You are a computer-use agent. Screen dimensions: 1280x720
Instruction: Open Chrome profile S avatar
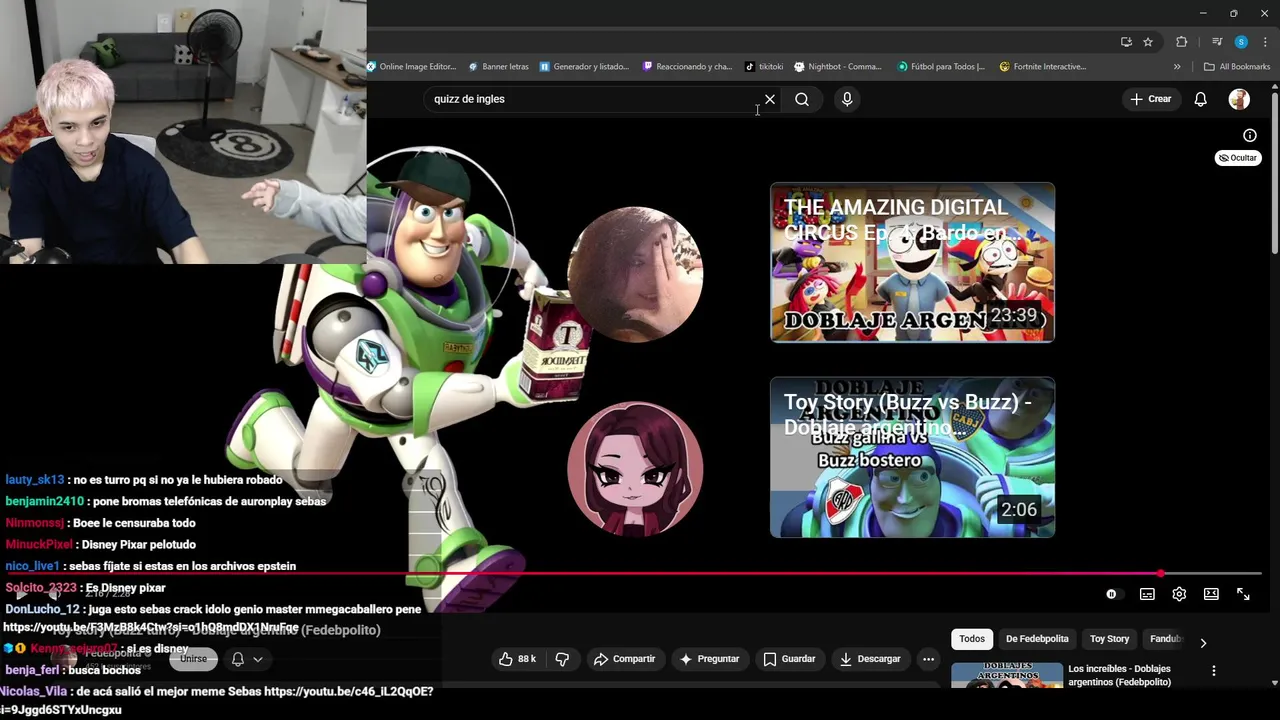pos(1241,42)
